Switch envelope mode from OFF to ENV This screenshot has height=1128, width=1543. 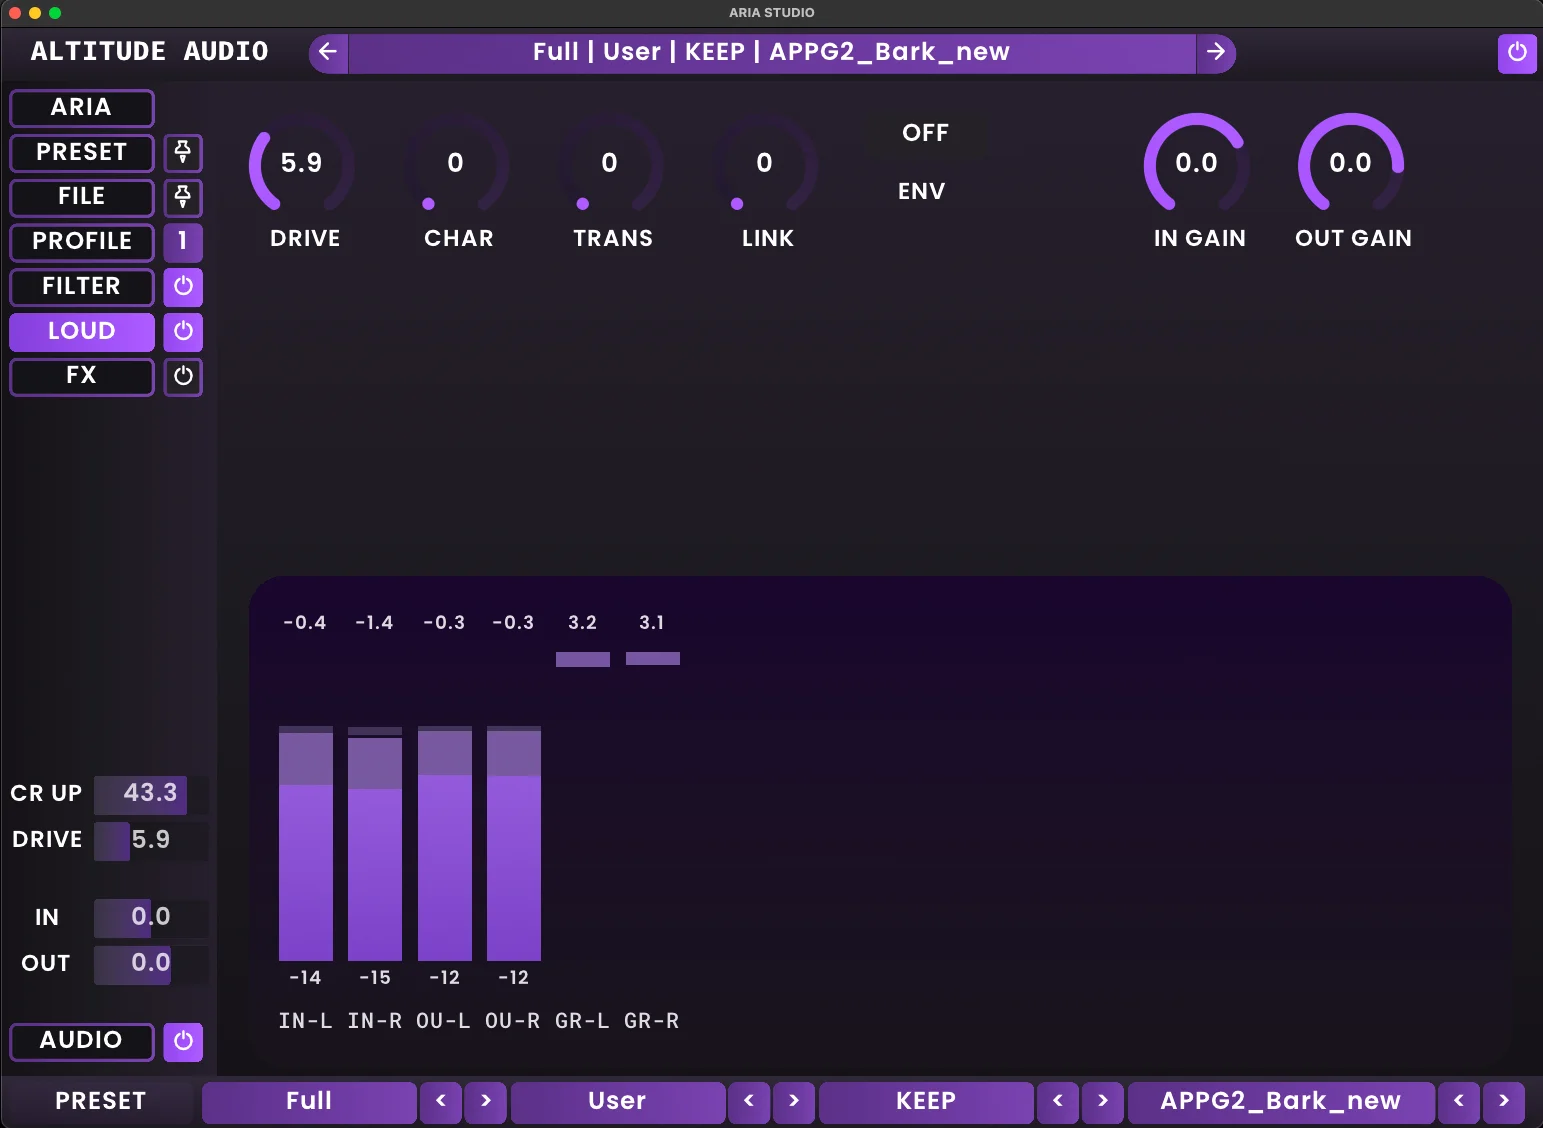pos(920,191)
